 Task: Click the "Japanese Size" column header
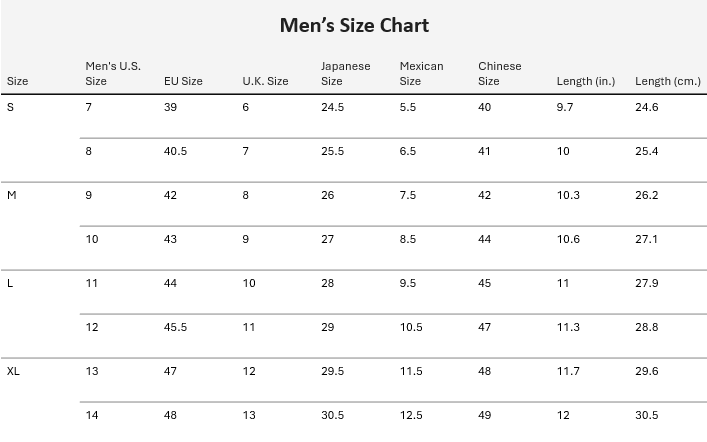(x=345, y=74)
